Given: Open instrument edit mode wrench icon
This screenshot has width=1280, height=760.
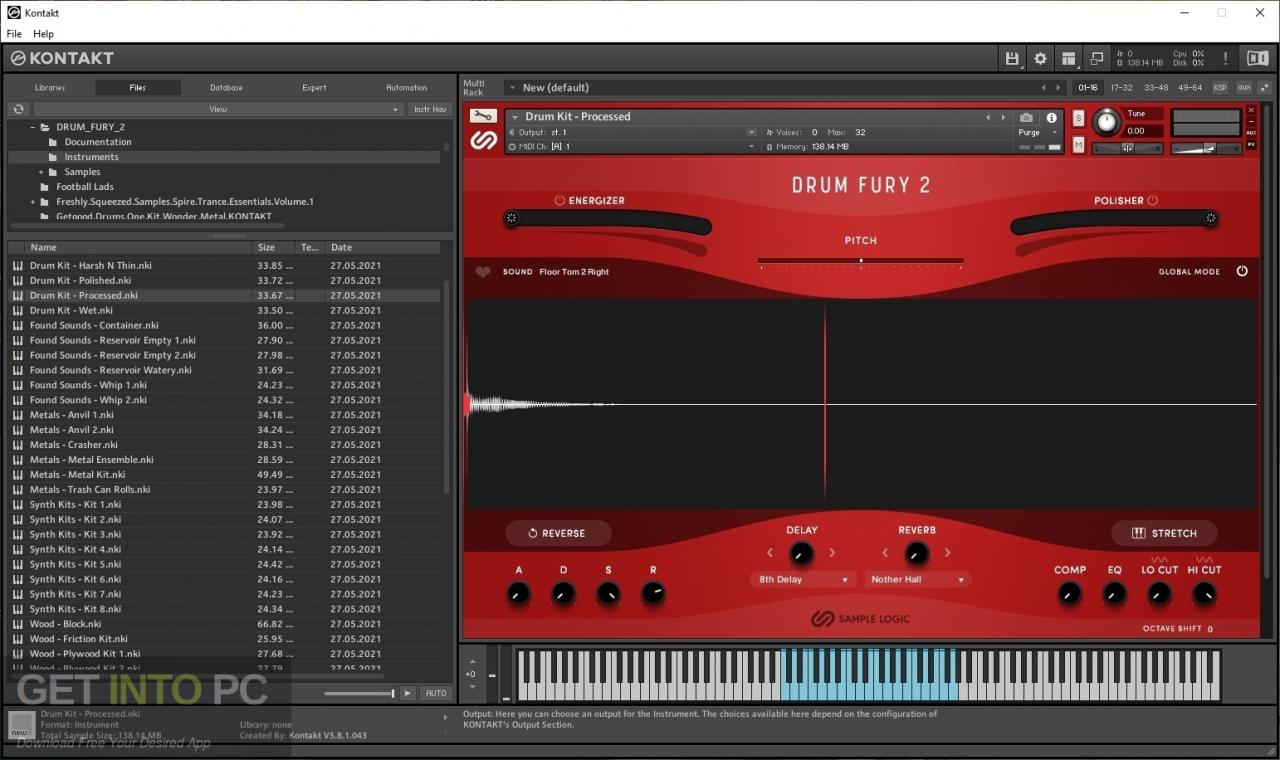Looking at the screenshot, I should 483,116.
